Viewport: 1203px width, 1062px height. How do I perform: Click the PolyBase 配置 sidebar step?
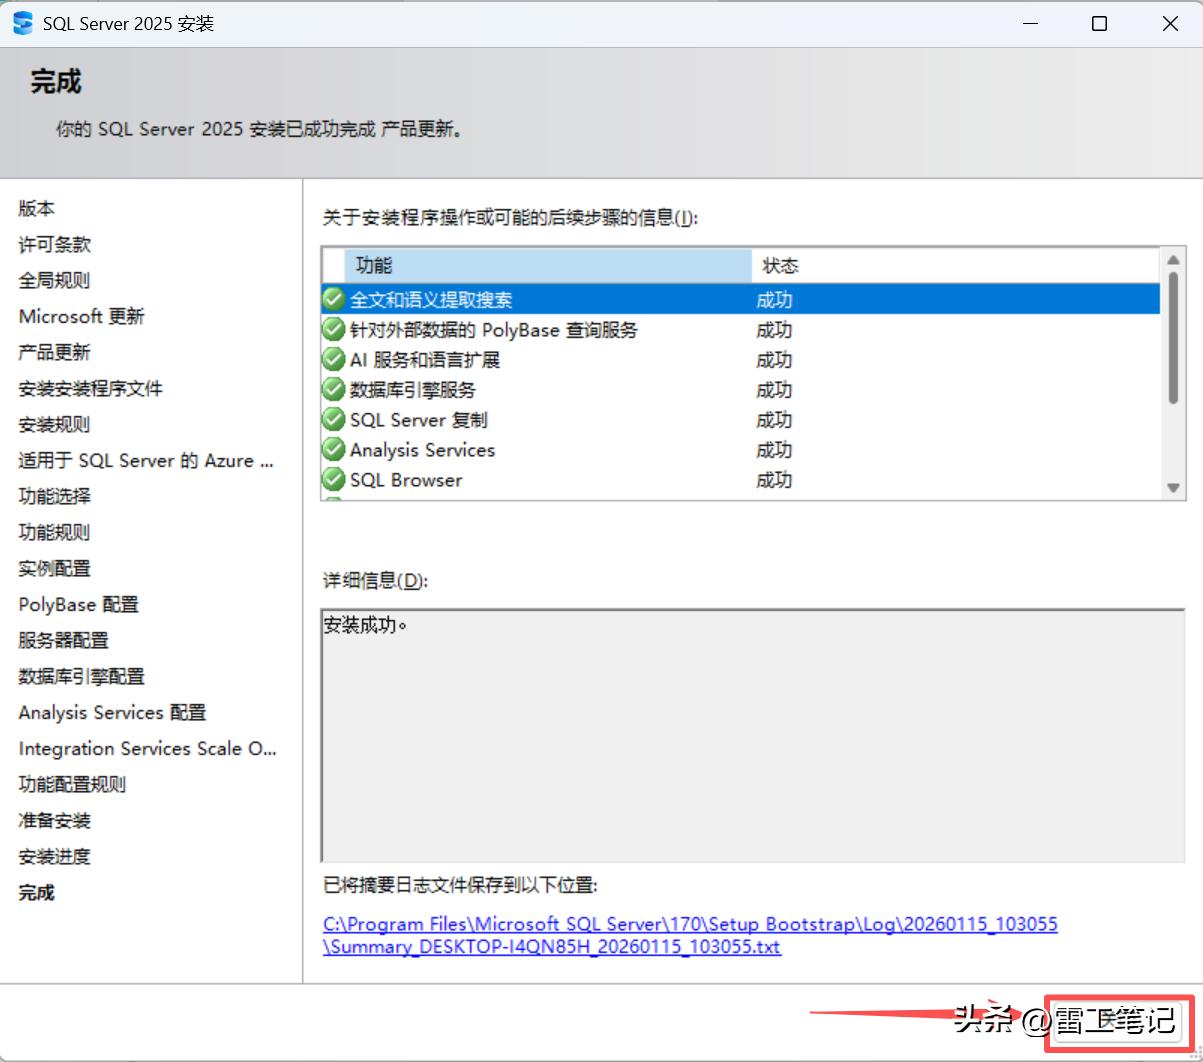(79, 604)
